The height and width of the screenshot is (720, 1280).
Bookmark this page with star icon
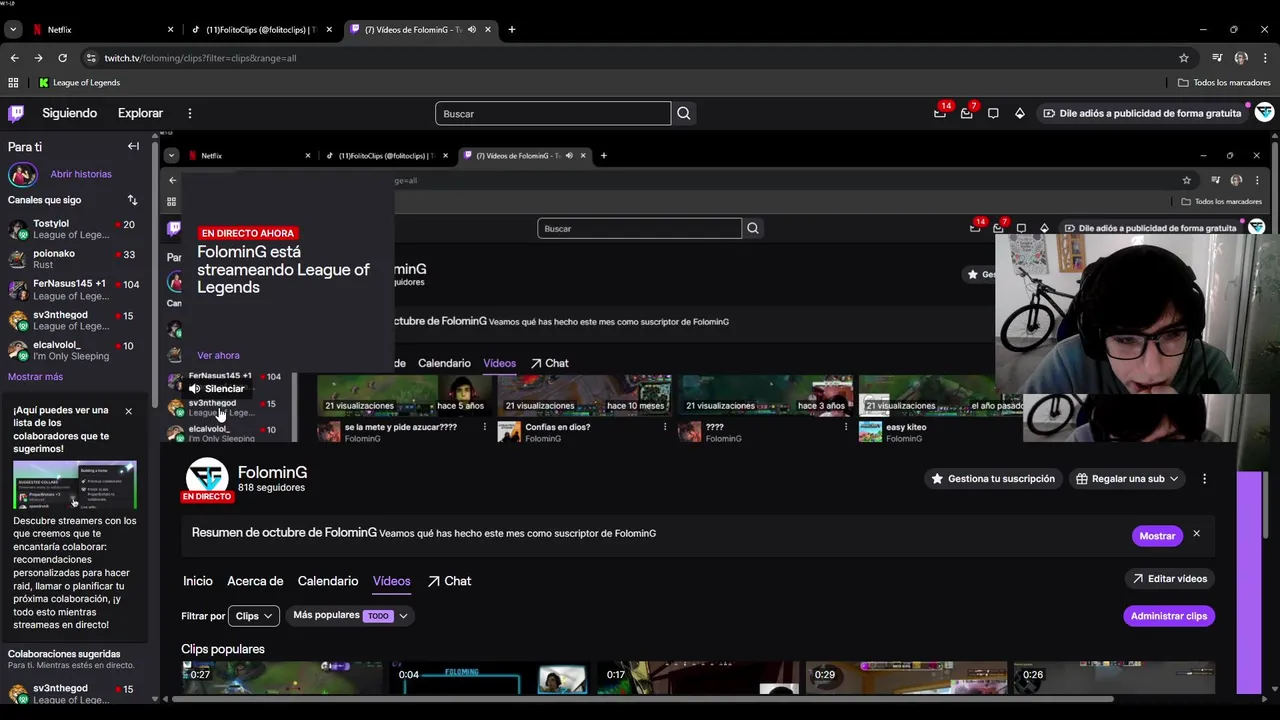pos(1184,58)
